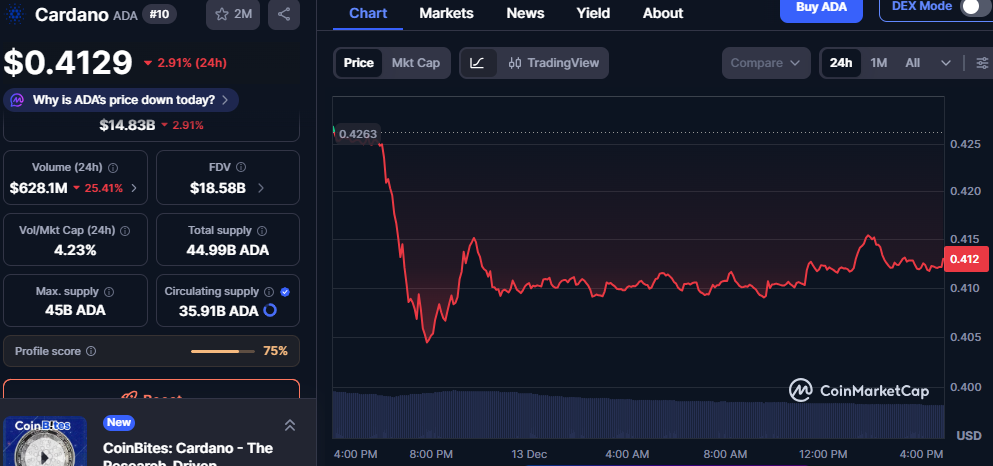Click the Max. supply info icon

tap(109, 291)
